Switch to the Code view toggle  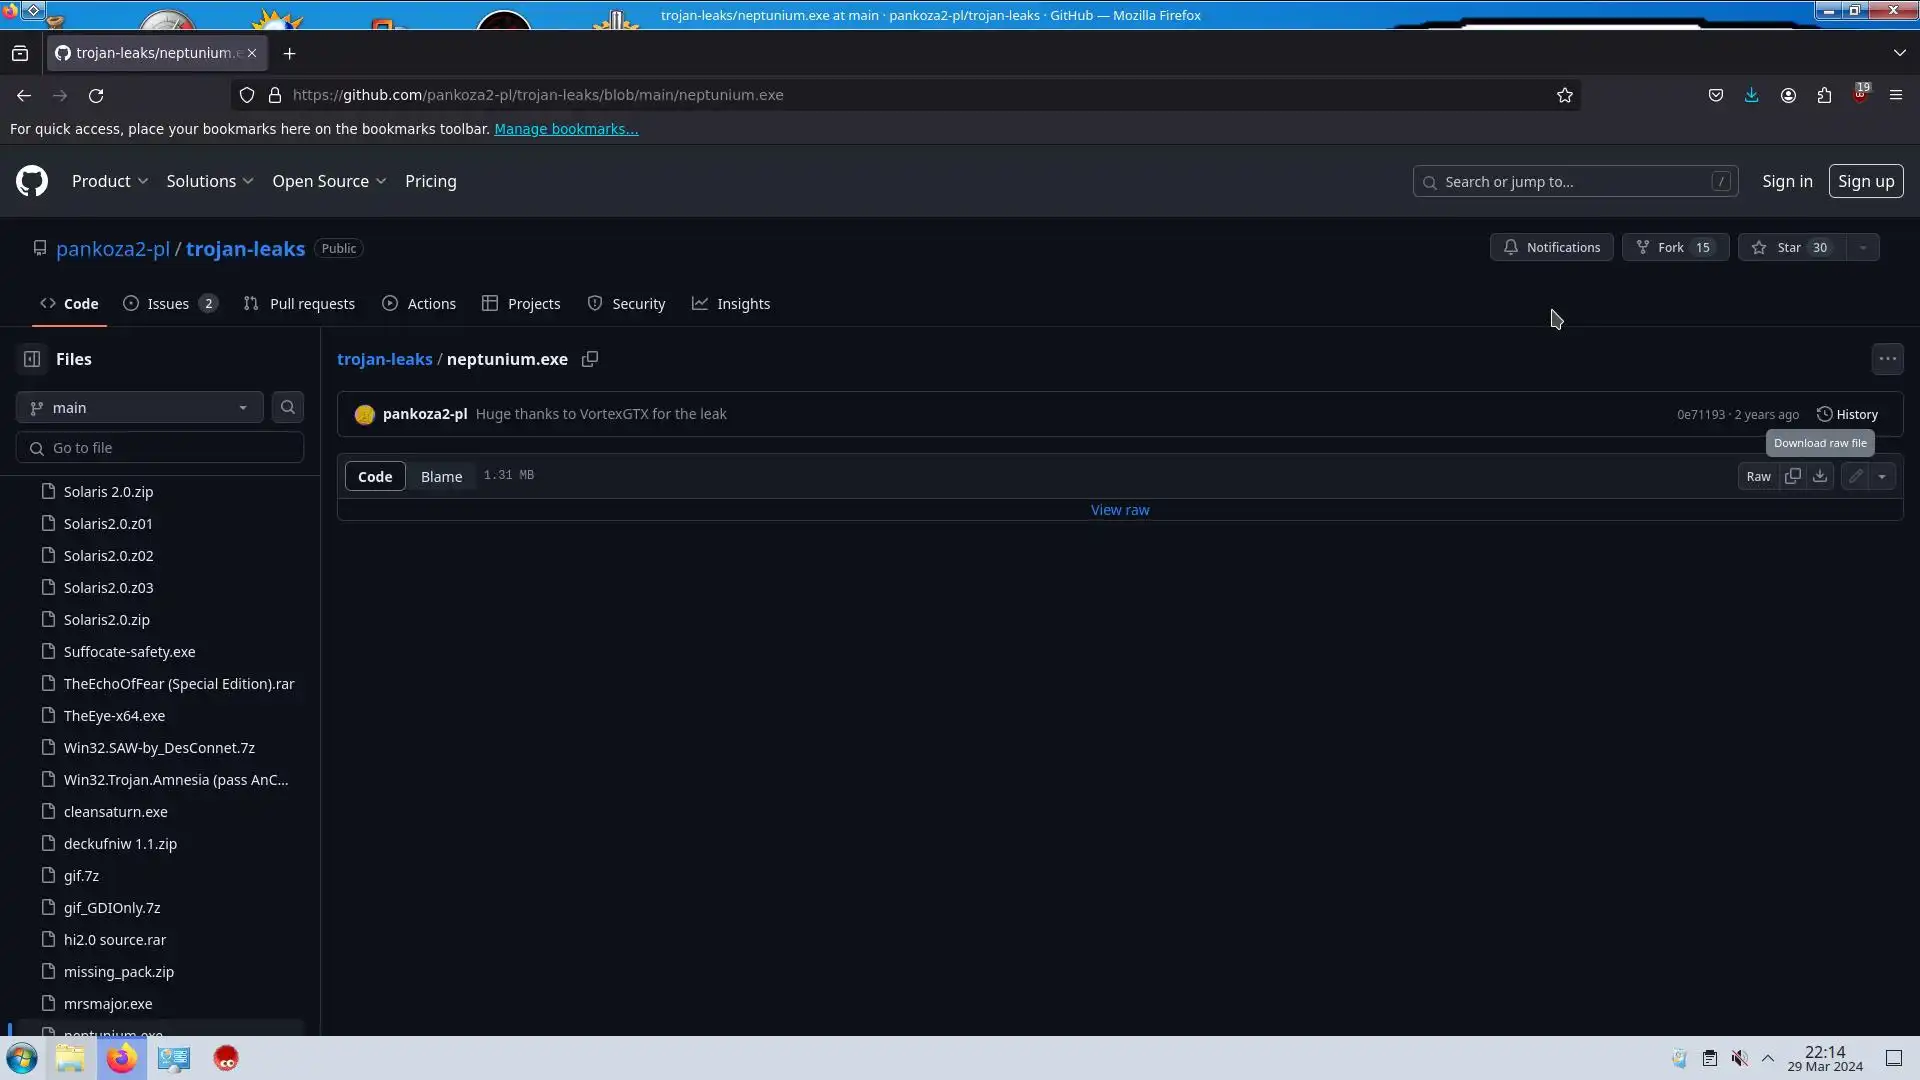[x=375, y=476]
